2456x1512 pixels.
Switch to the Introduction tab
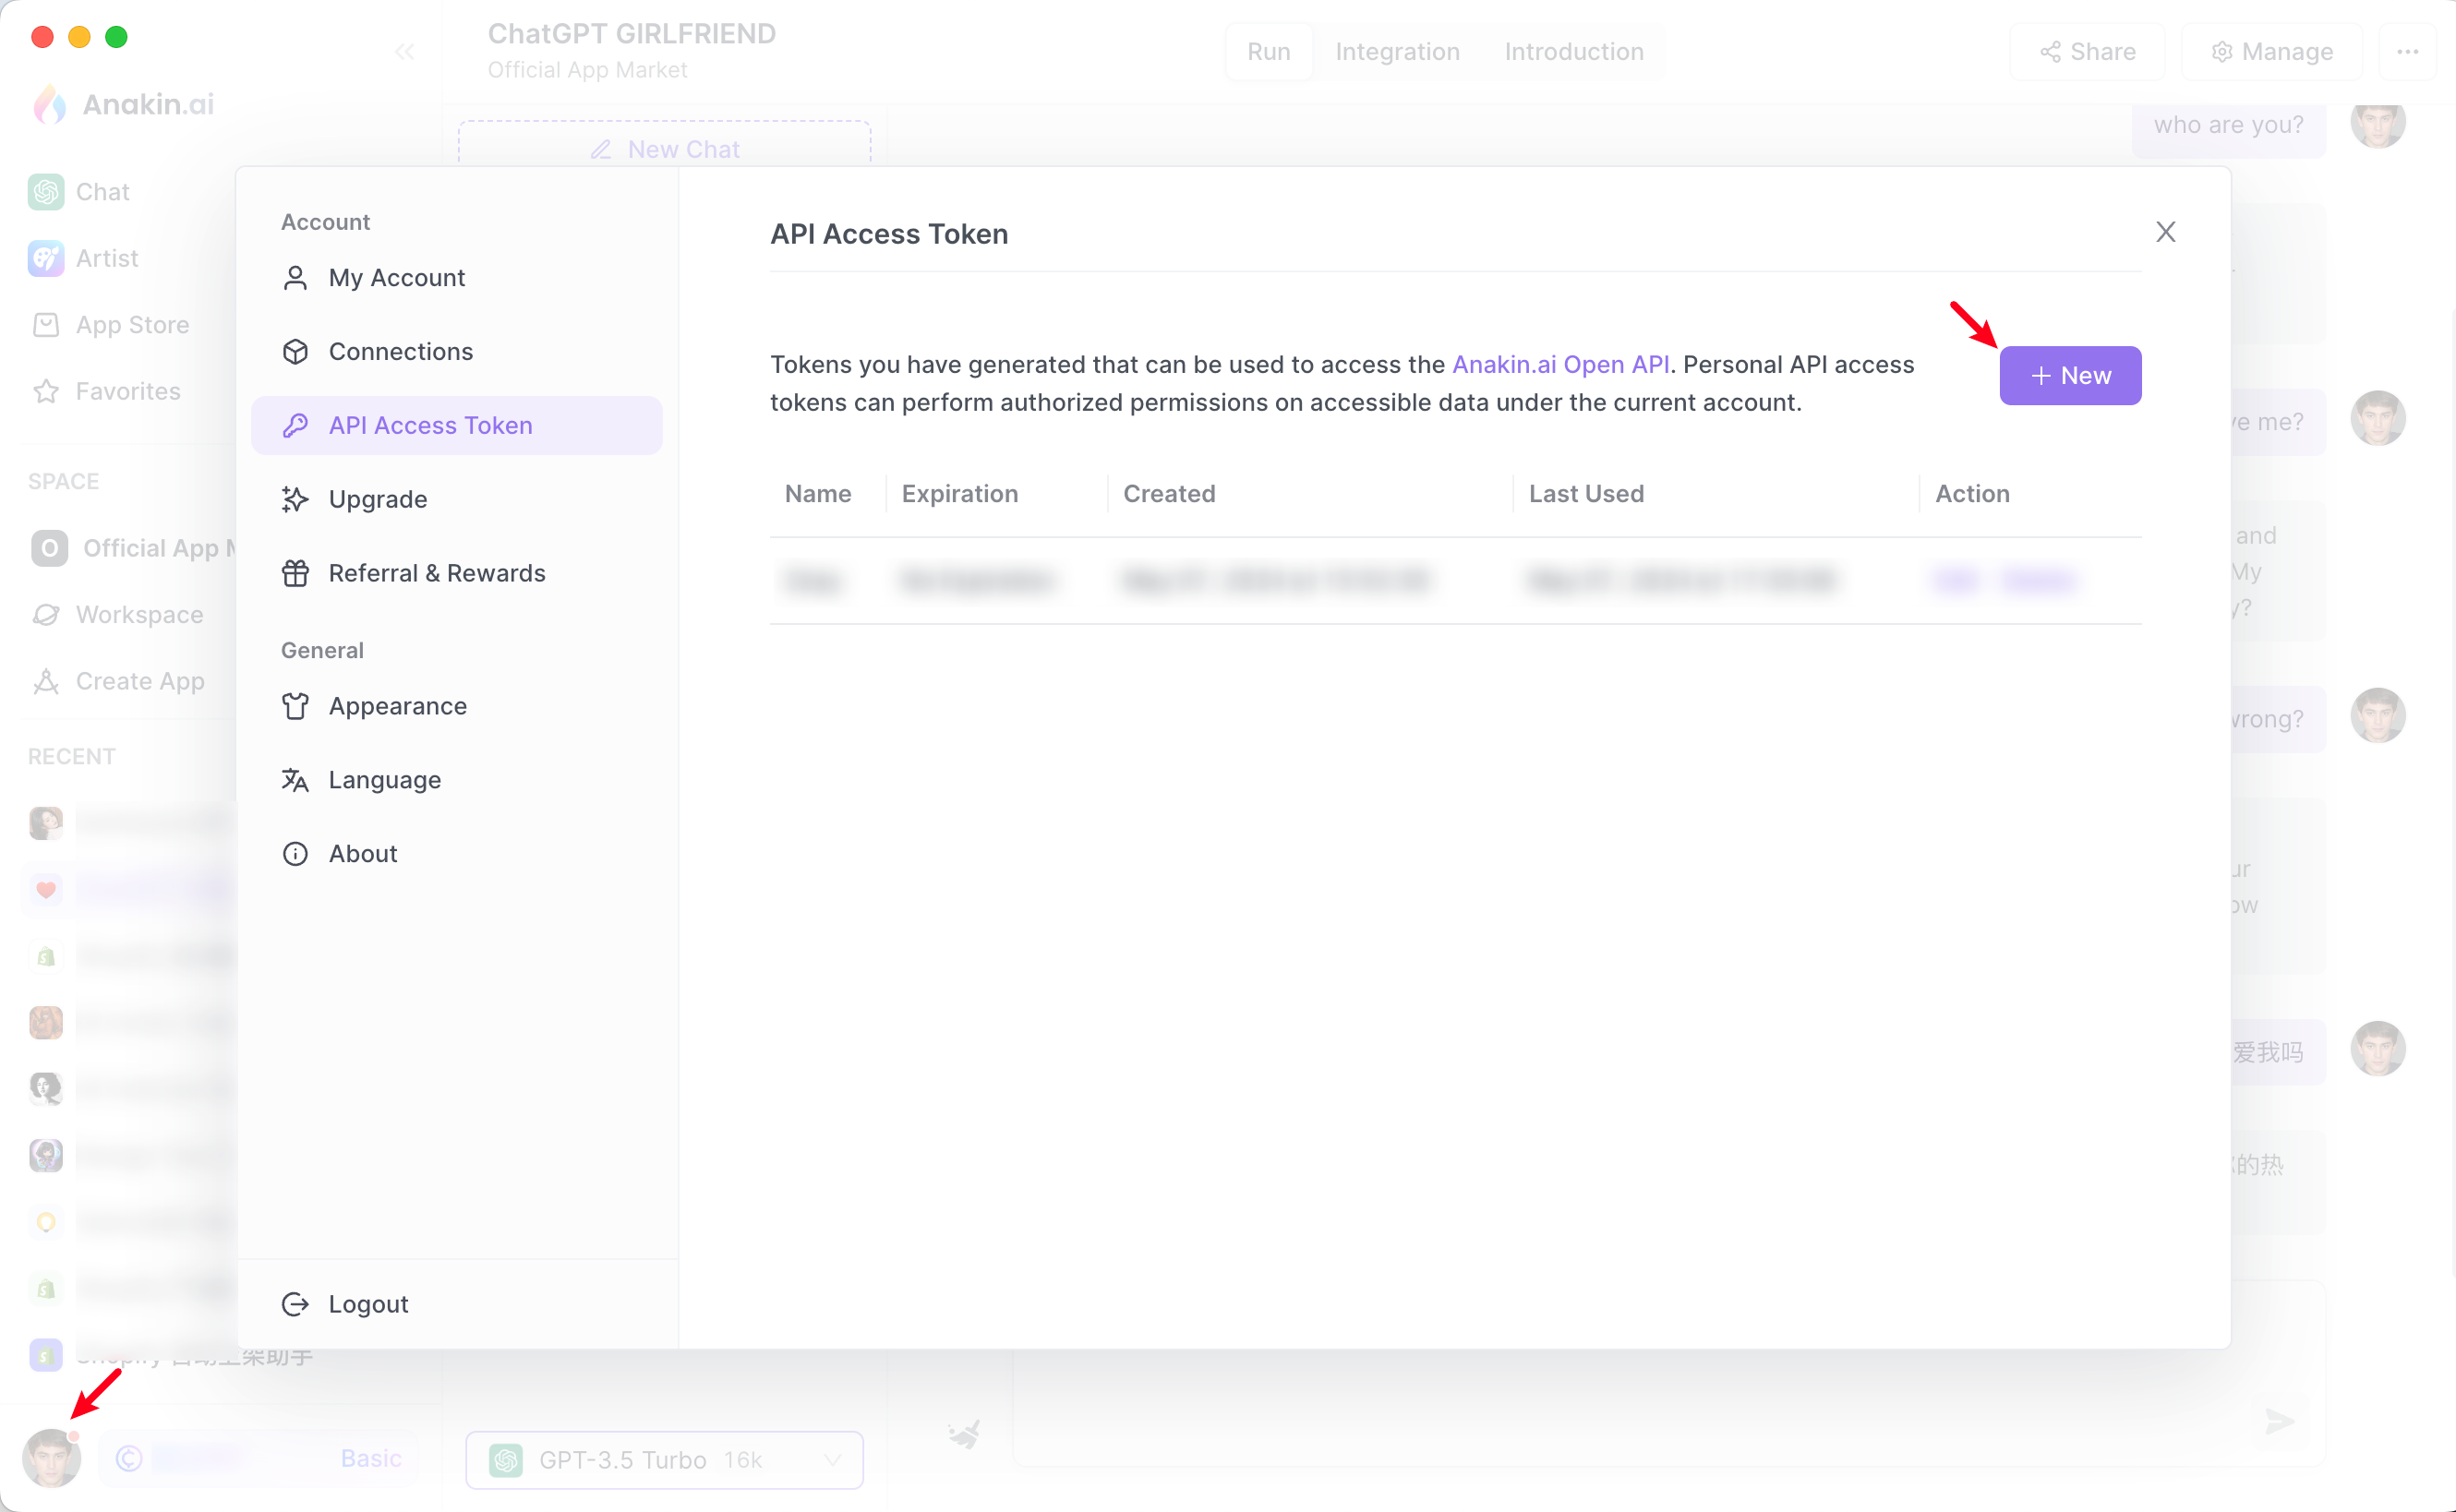point(1573,52)
